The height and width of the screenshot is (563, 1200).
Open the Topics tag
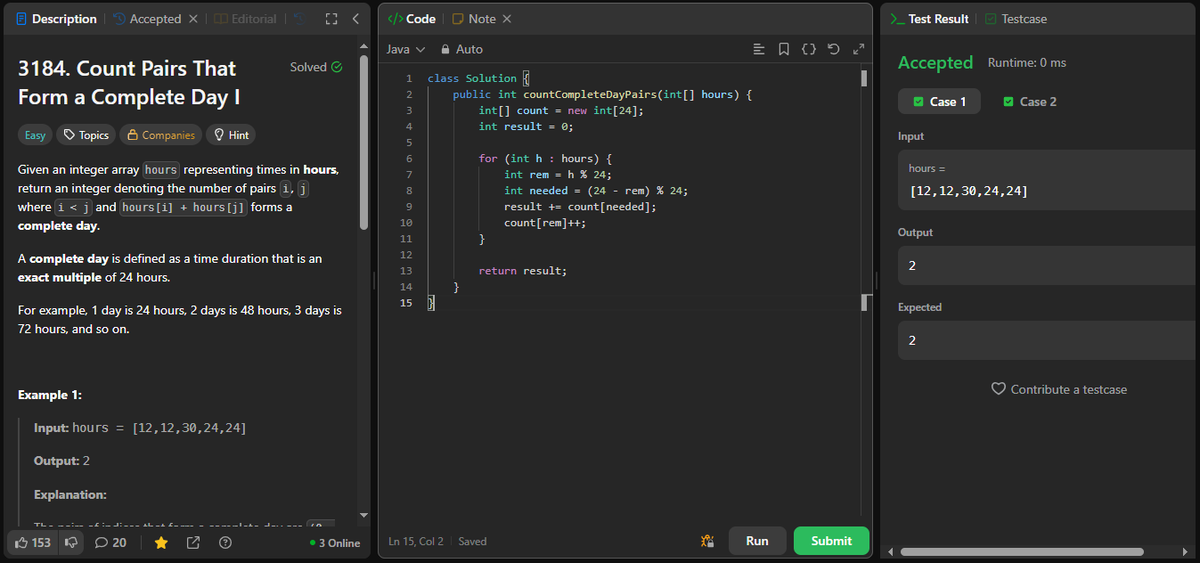pyautogui.click(x=85, y=135)
